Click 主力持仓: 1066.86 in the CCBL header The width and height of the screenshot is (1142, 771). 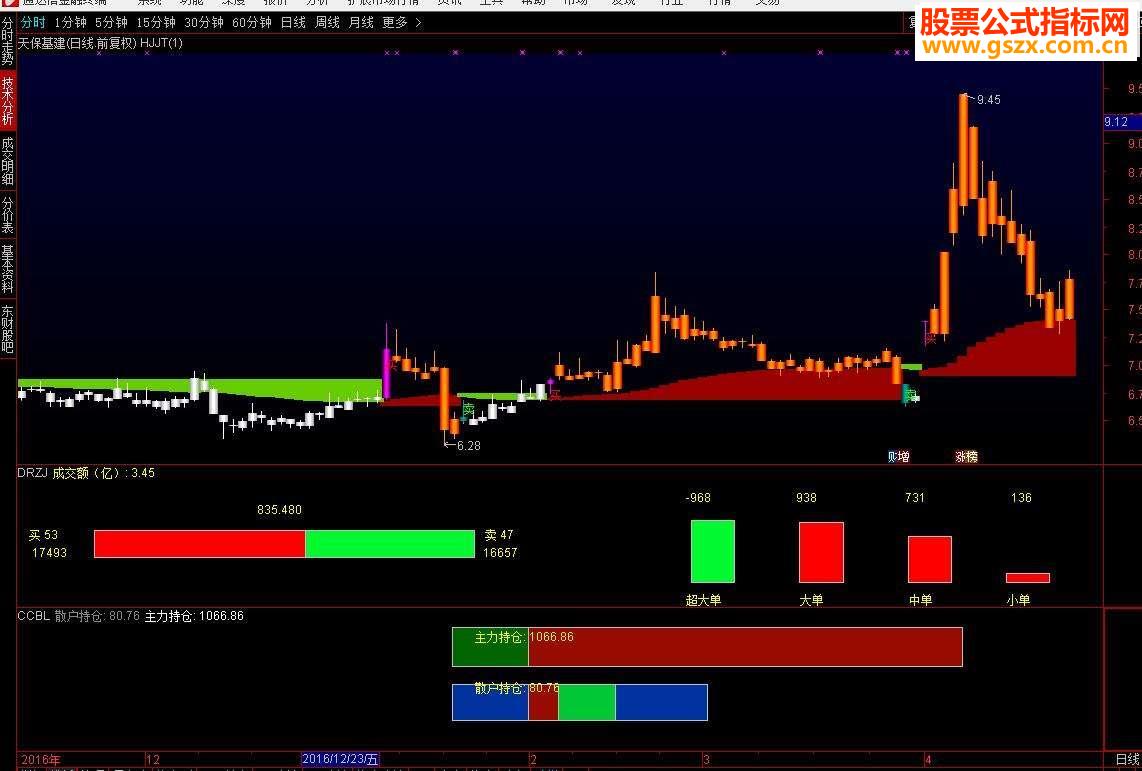194,616
